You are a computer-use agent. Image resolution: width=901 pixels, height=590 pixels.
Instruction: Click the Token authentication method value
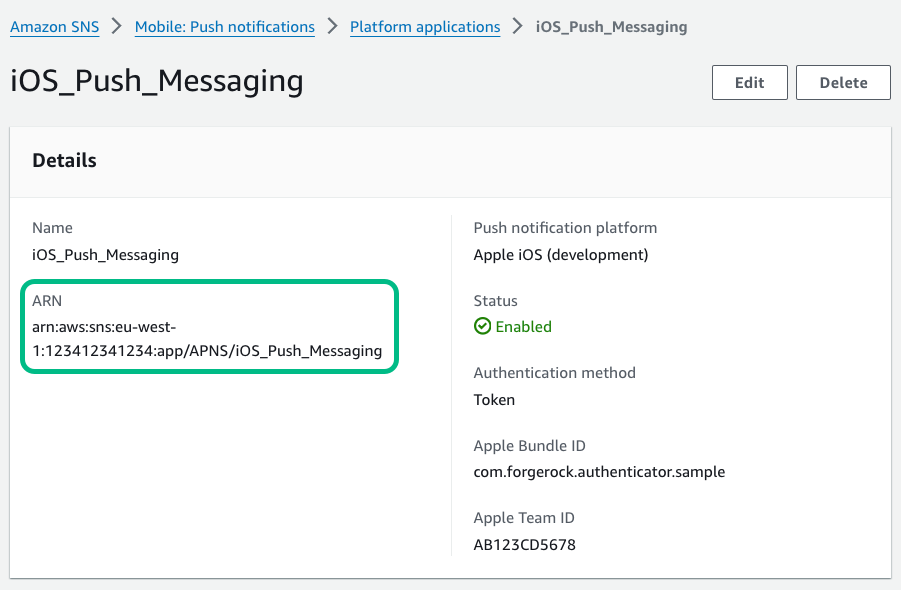point(494,400)
